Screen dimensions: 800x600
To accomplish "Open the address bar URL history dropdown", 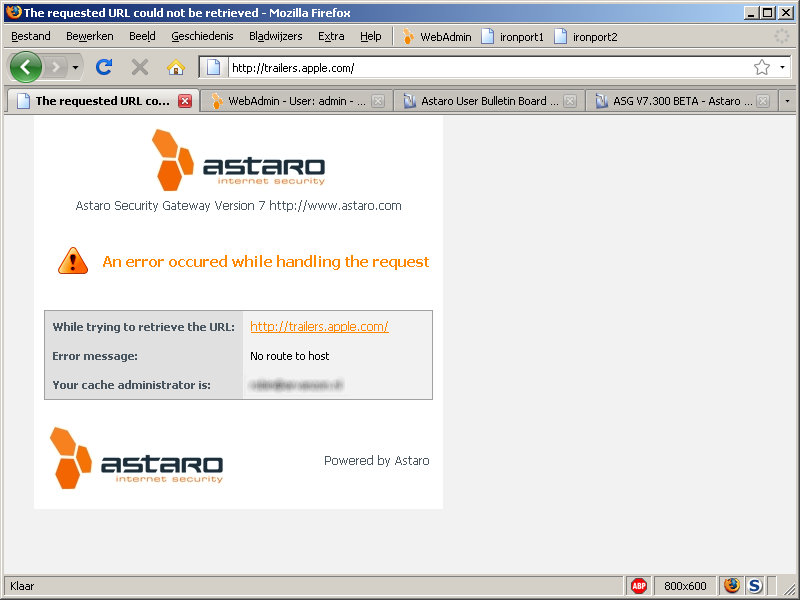I will pyautogui.click(x=782, y=67).
